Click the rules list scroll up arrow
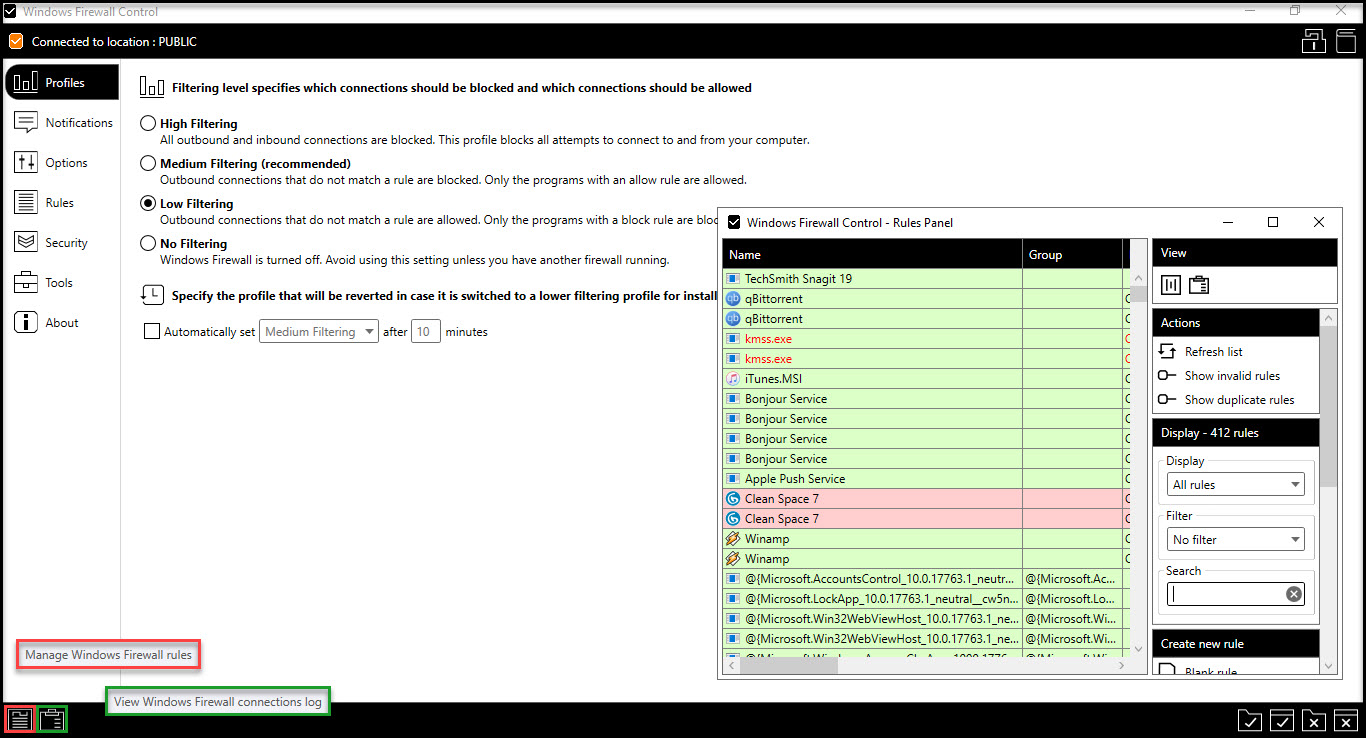This screenshot has width=1366, height=738. [x=1138, y=279]
